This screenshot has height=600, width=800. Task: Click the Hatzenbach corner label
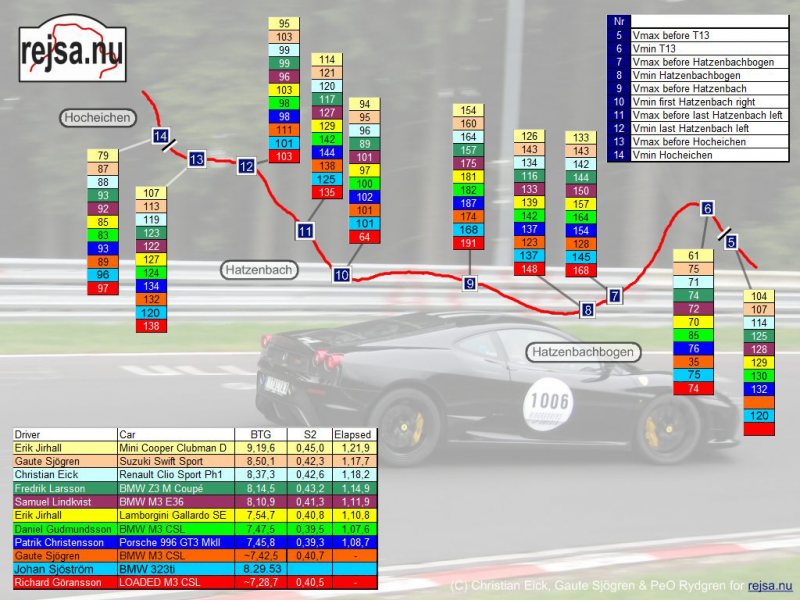click(x=259, y=270)
